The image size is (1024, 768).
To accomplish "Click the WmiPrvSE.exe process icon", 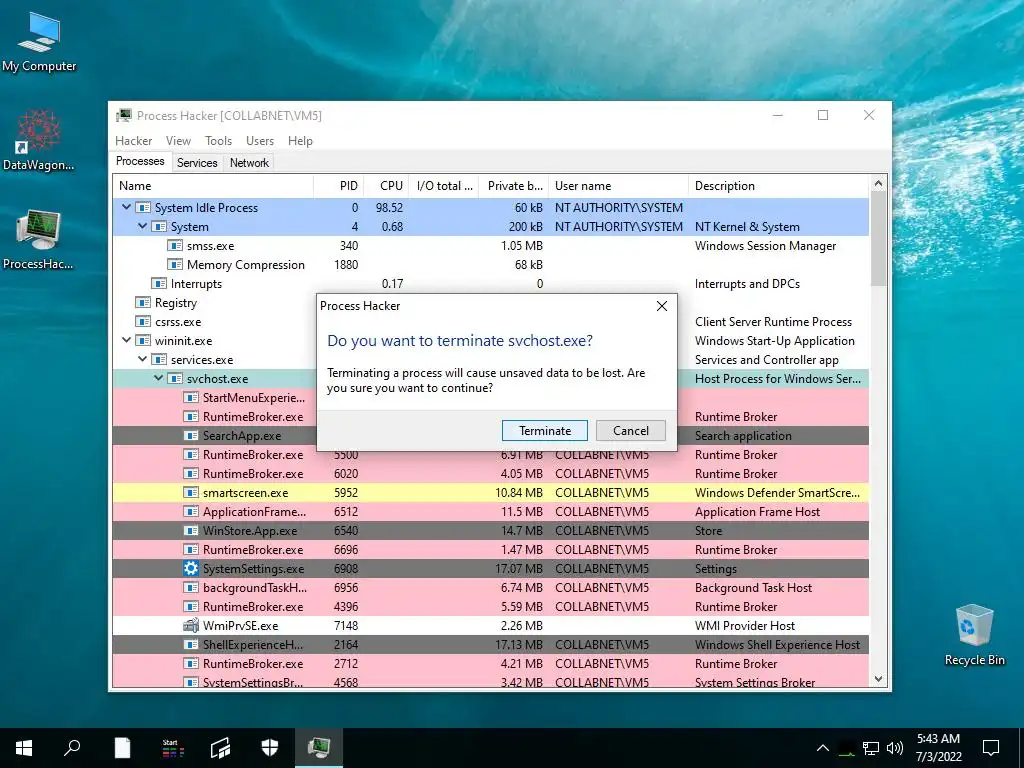I will click(191, 625).
